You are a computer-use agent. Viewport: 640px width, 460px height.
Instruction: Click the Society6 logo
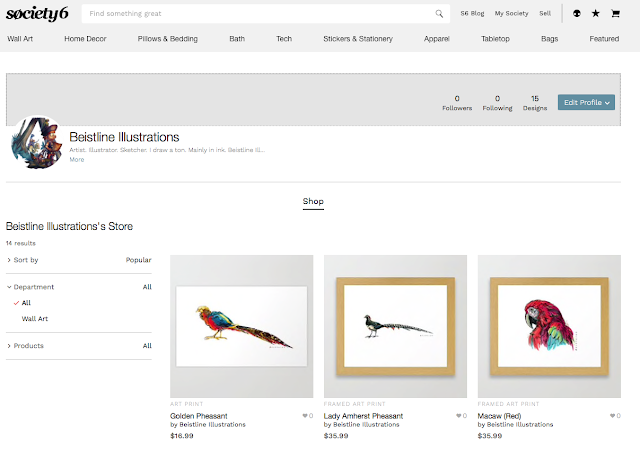[36, 14]
